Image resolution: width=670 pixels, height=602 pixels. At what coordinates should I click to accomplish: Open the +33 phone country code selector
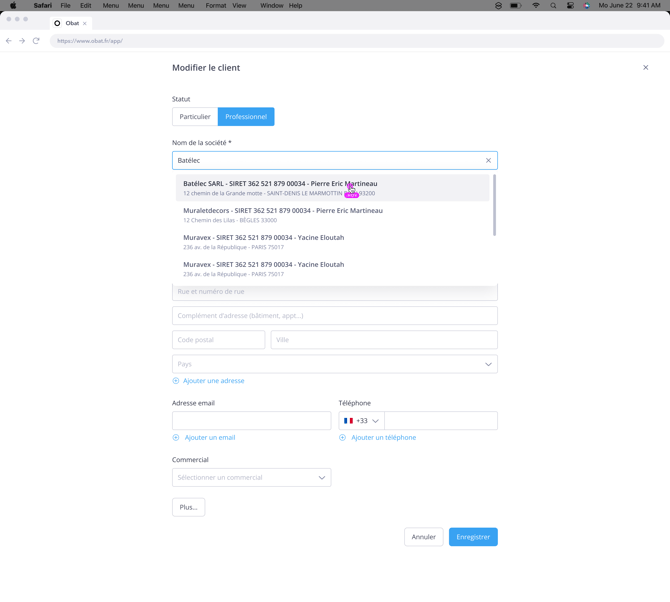(x=361, y=421)
